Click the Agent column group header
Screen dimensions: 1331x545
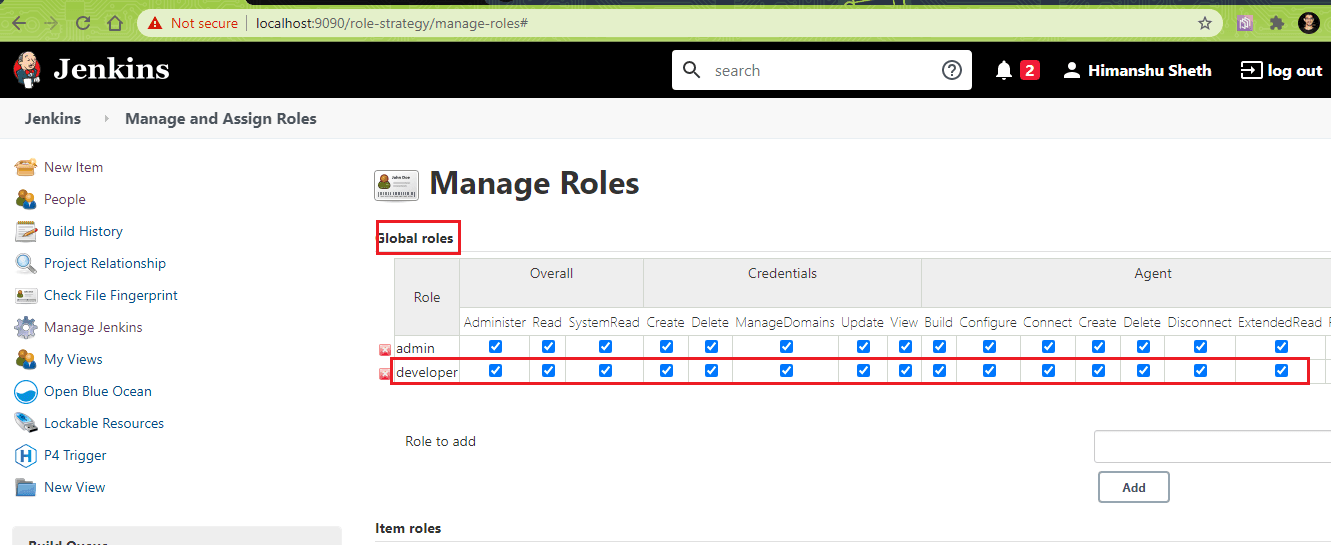[x=1153, y=273]
